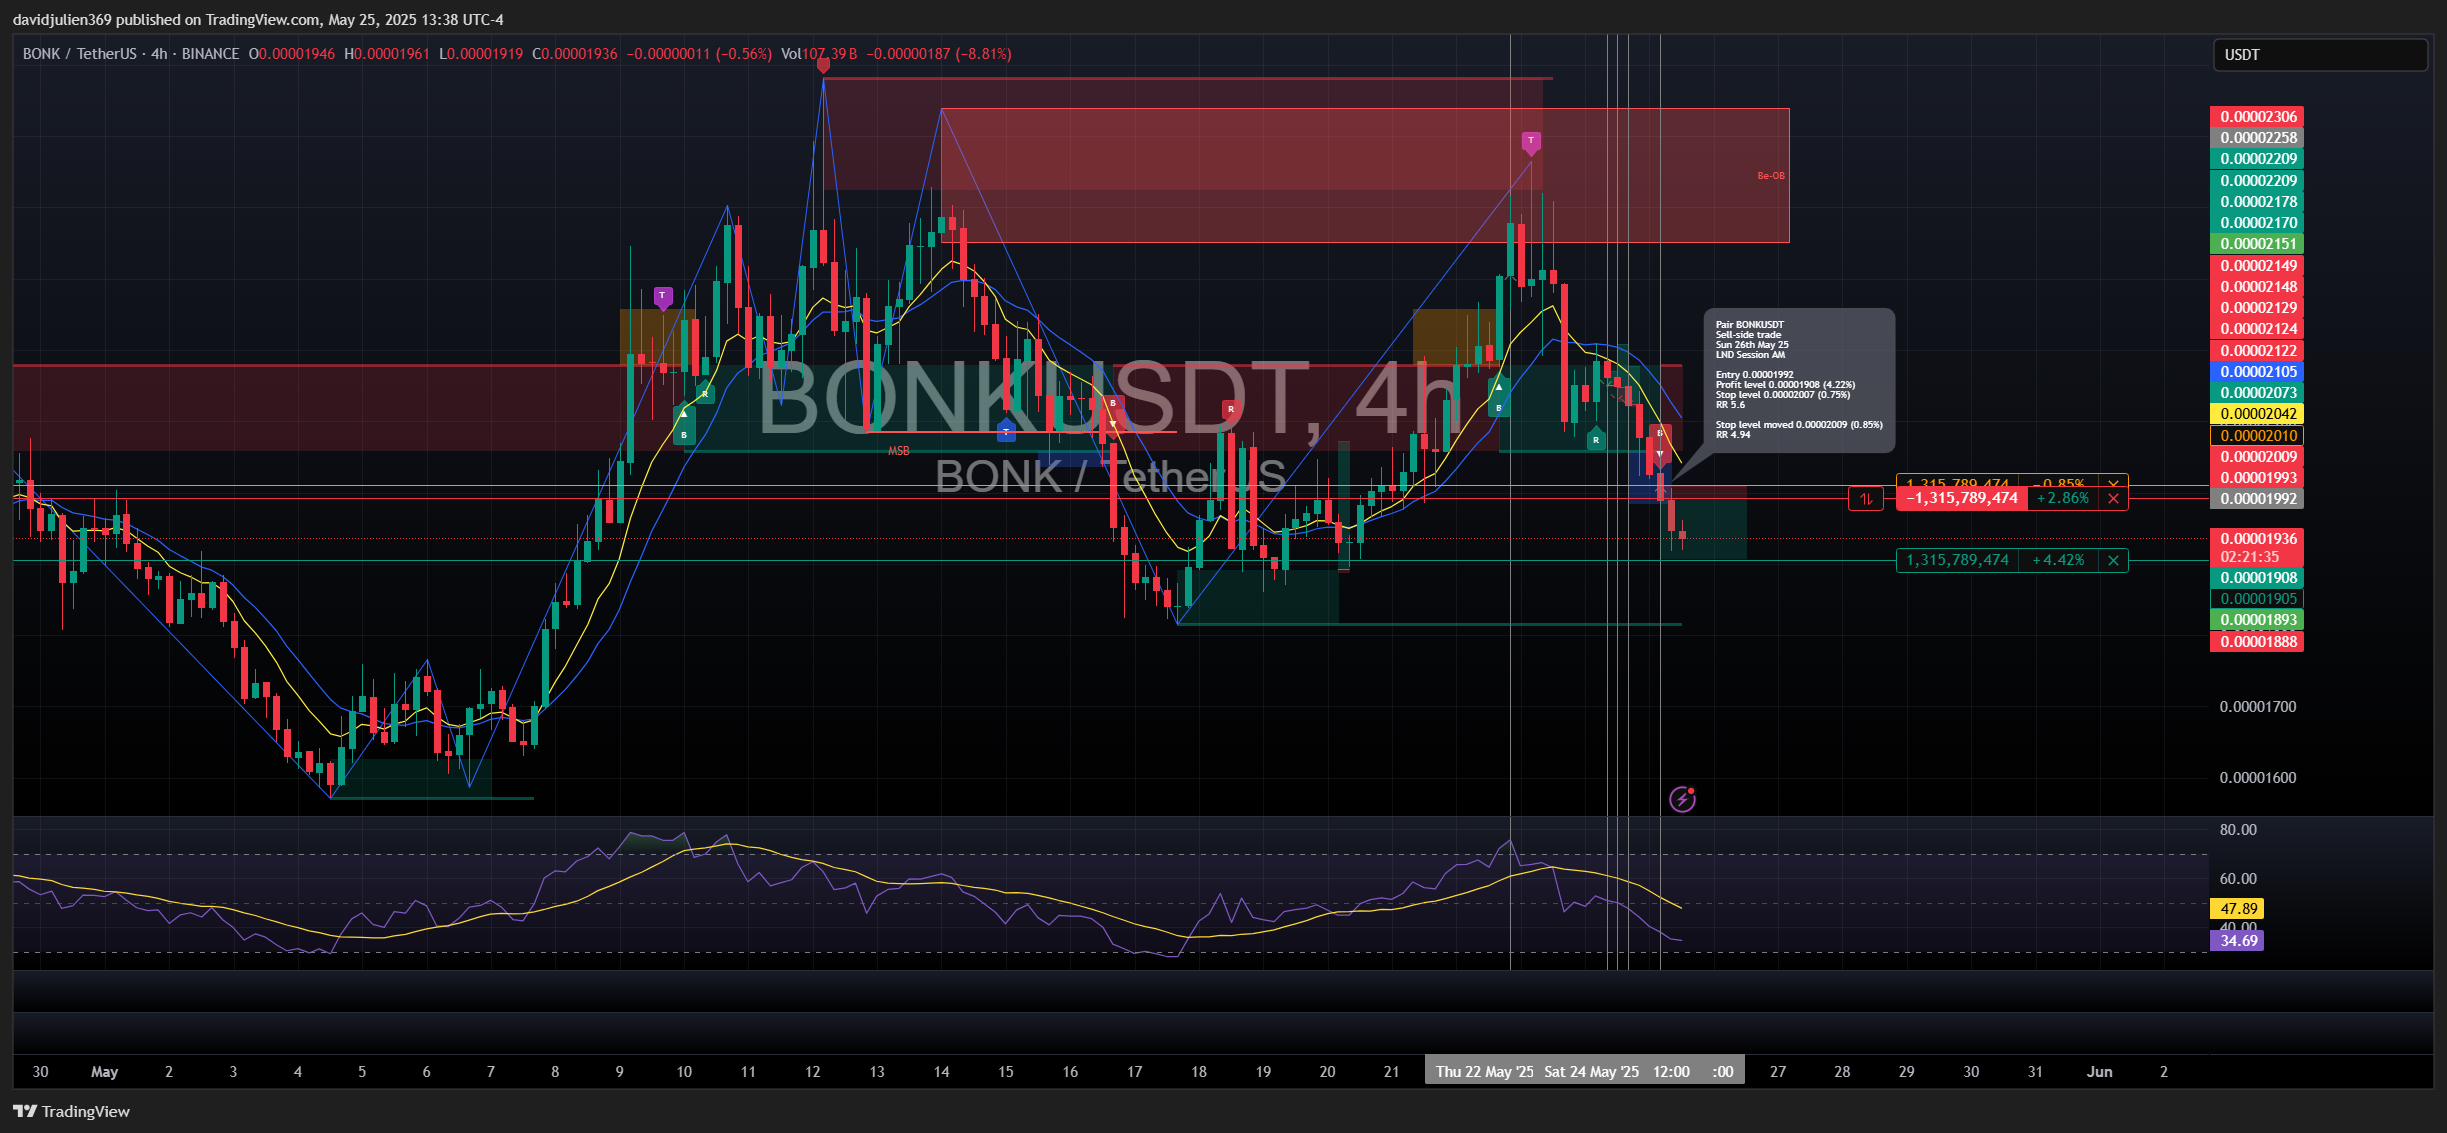The height and width of the screenshot is (1133, 2447).
Task: Click the 0.00001700 price scale value
Action: (x=2258, y=707)
